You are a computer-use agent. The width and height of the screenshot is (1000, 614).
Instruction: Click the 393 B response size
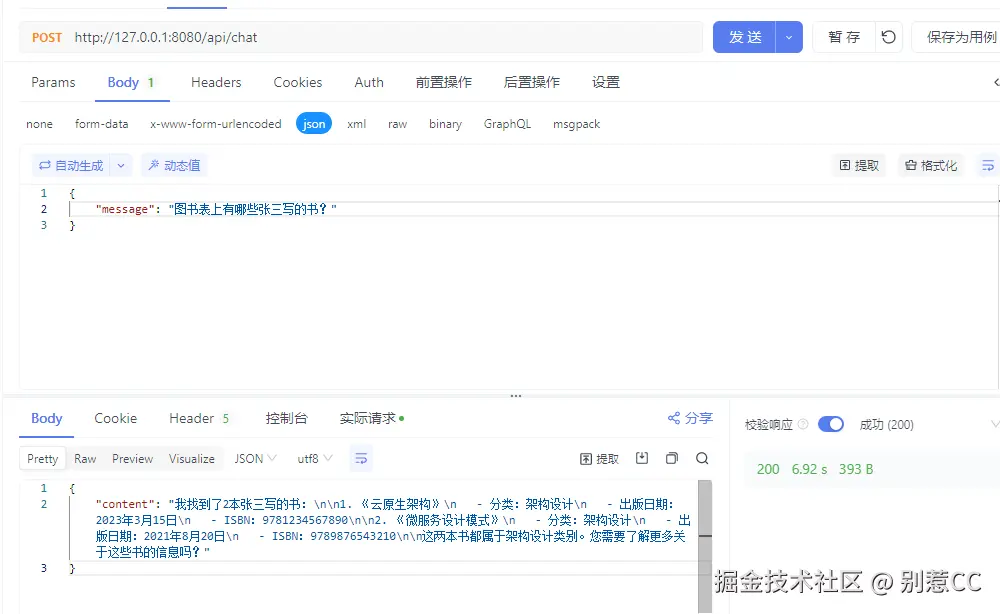pyautogui.click(x=856, y=469)
